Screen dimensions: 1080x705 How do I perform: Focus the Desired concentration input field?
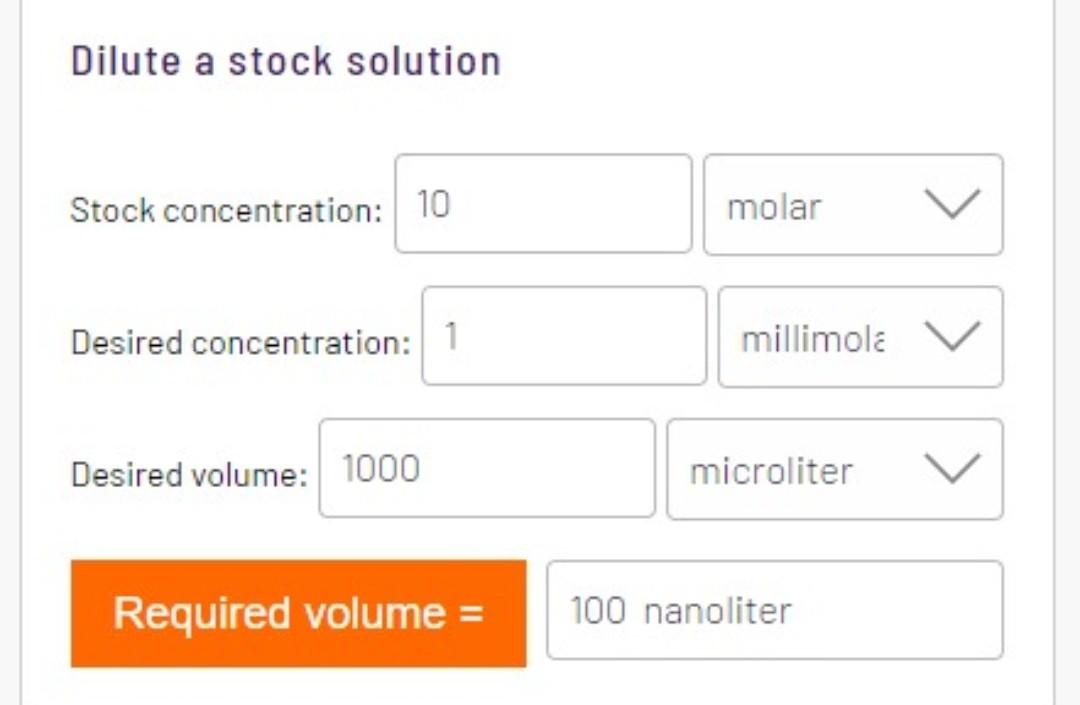564,336
